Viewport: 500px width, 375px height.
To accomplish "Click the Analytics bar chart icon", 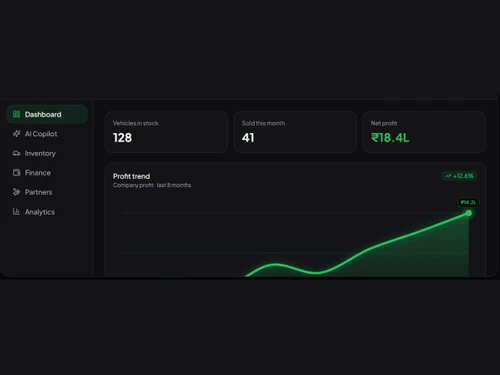I will [16, 212].
